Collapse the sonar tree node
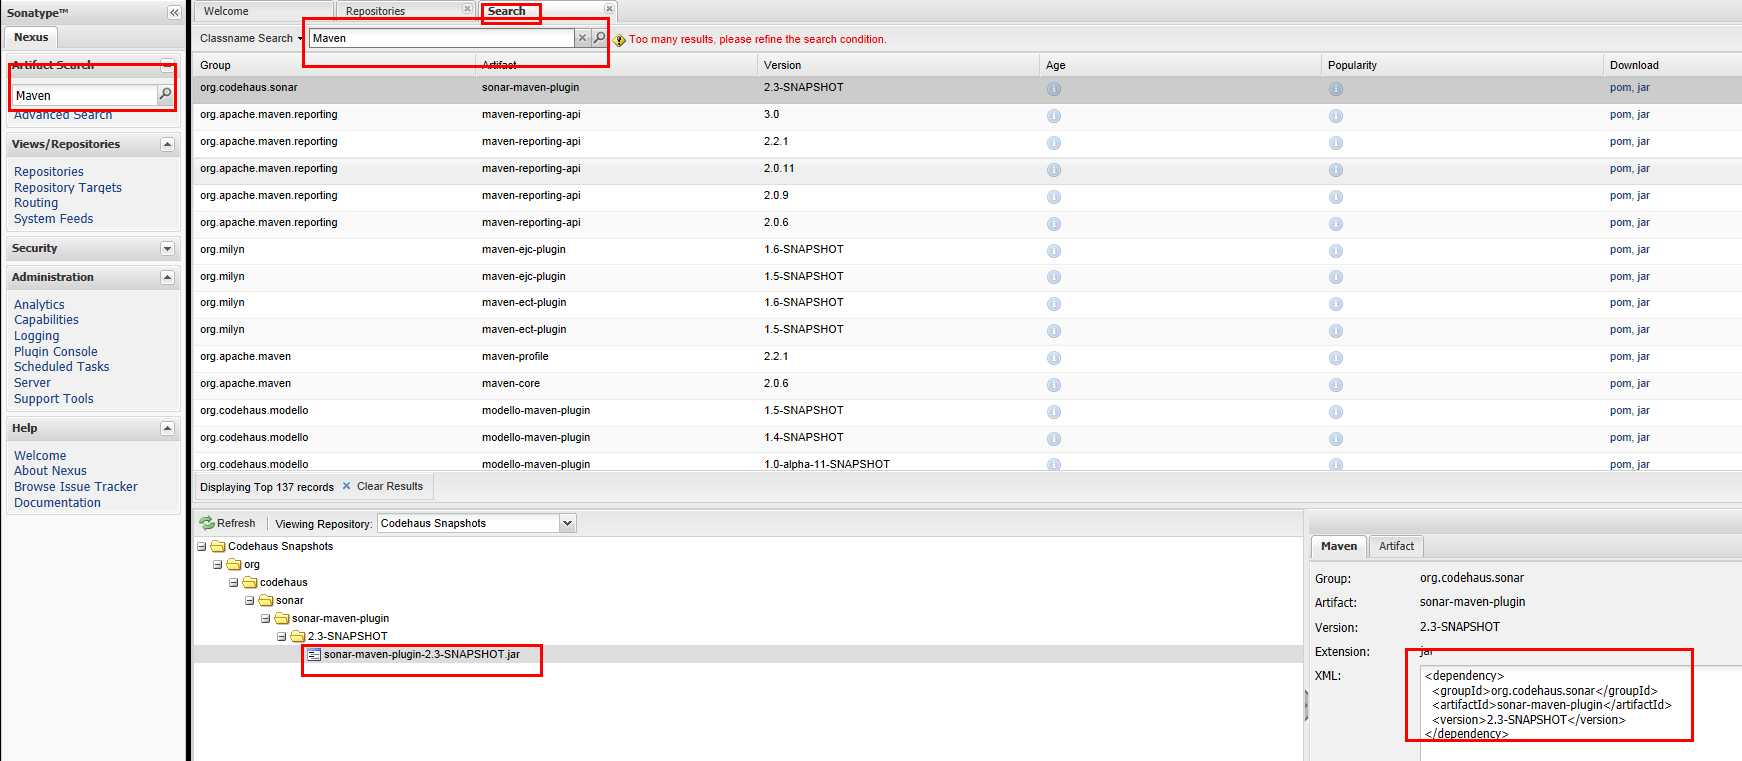Viewport: 1742px width, 761px height. 250,601
